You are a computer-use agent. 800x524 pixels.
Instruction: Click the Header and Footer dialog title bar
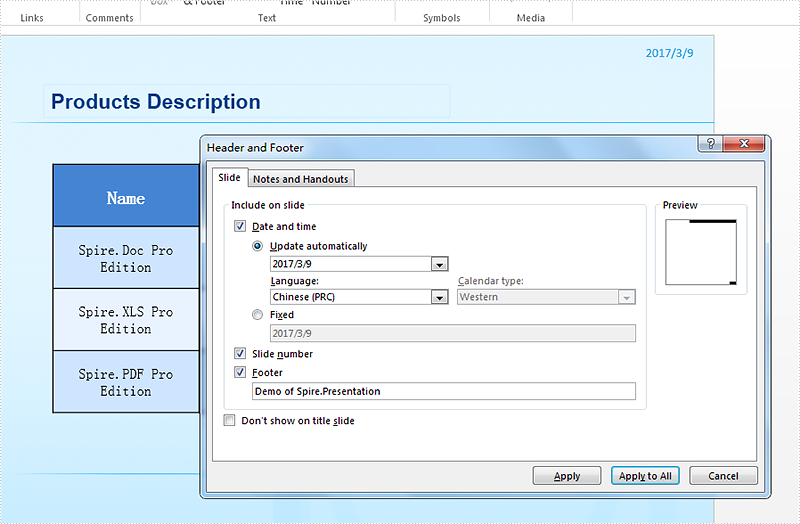(449, 147)
